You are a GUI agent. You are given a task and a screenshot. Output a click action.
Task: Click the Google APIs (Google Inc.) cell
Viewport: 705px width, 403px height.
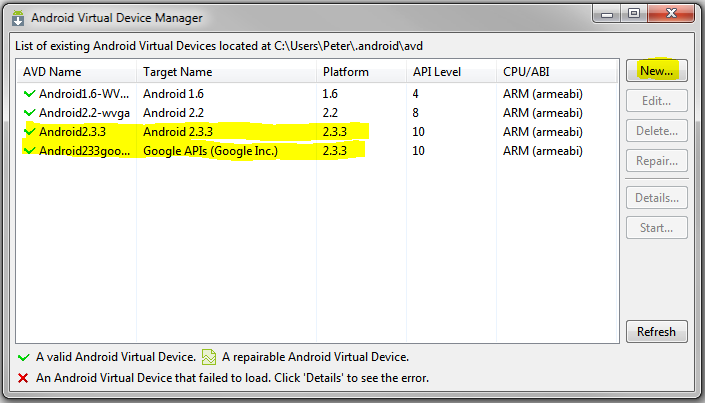coord(210,150)
